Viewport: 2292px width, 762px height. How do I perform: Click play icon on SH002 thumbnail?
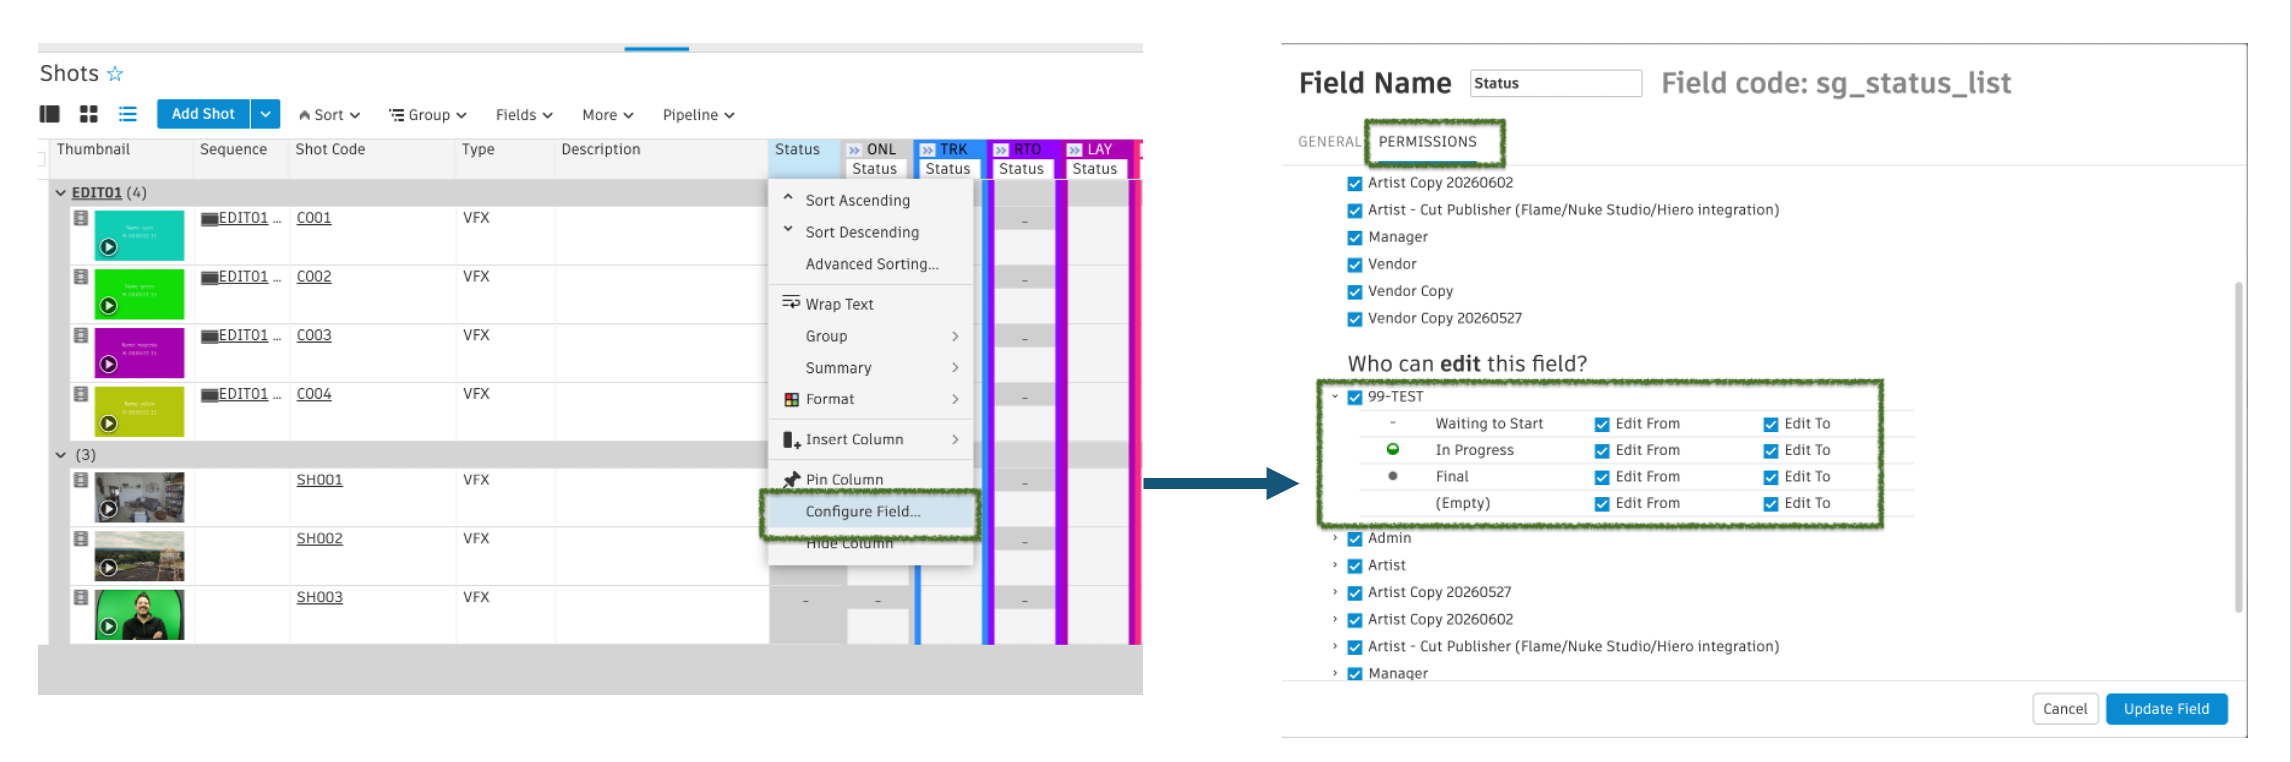pos(109,568)
